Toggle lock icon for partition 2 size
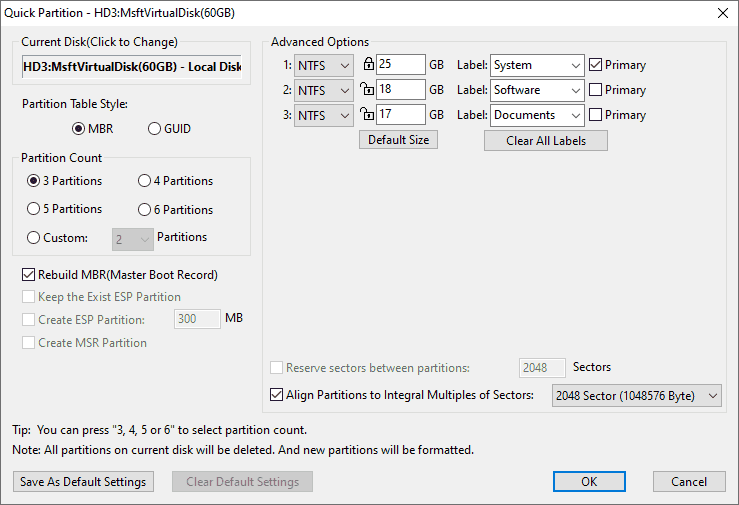The height and width of the screenshot is (505, 739). click(x=368, y=90)
